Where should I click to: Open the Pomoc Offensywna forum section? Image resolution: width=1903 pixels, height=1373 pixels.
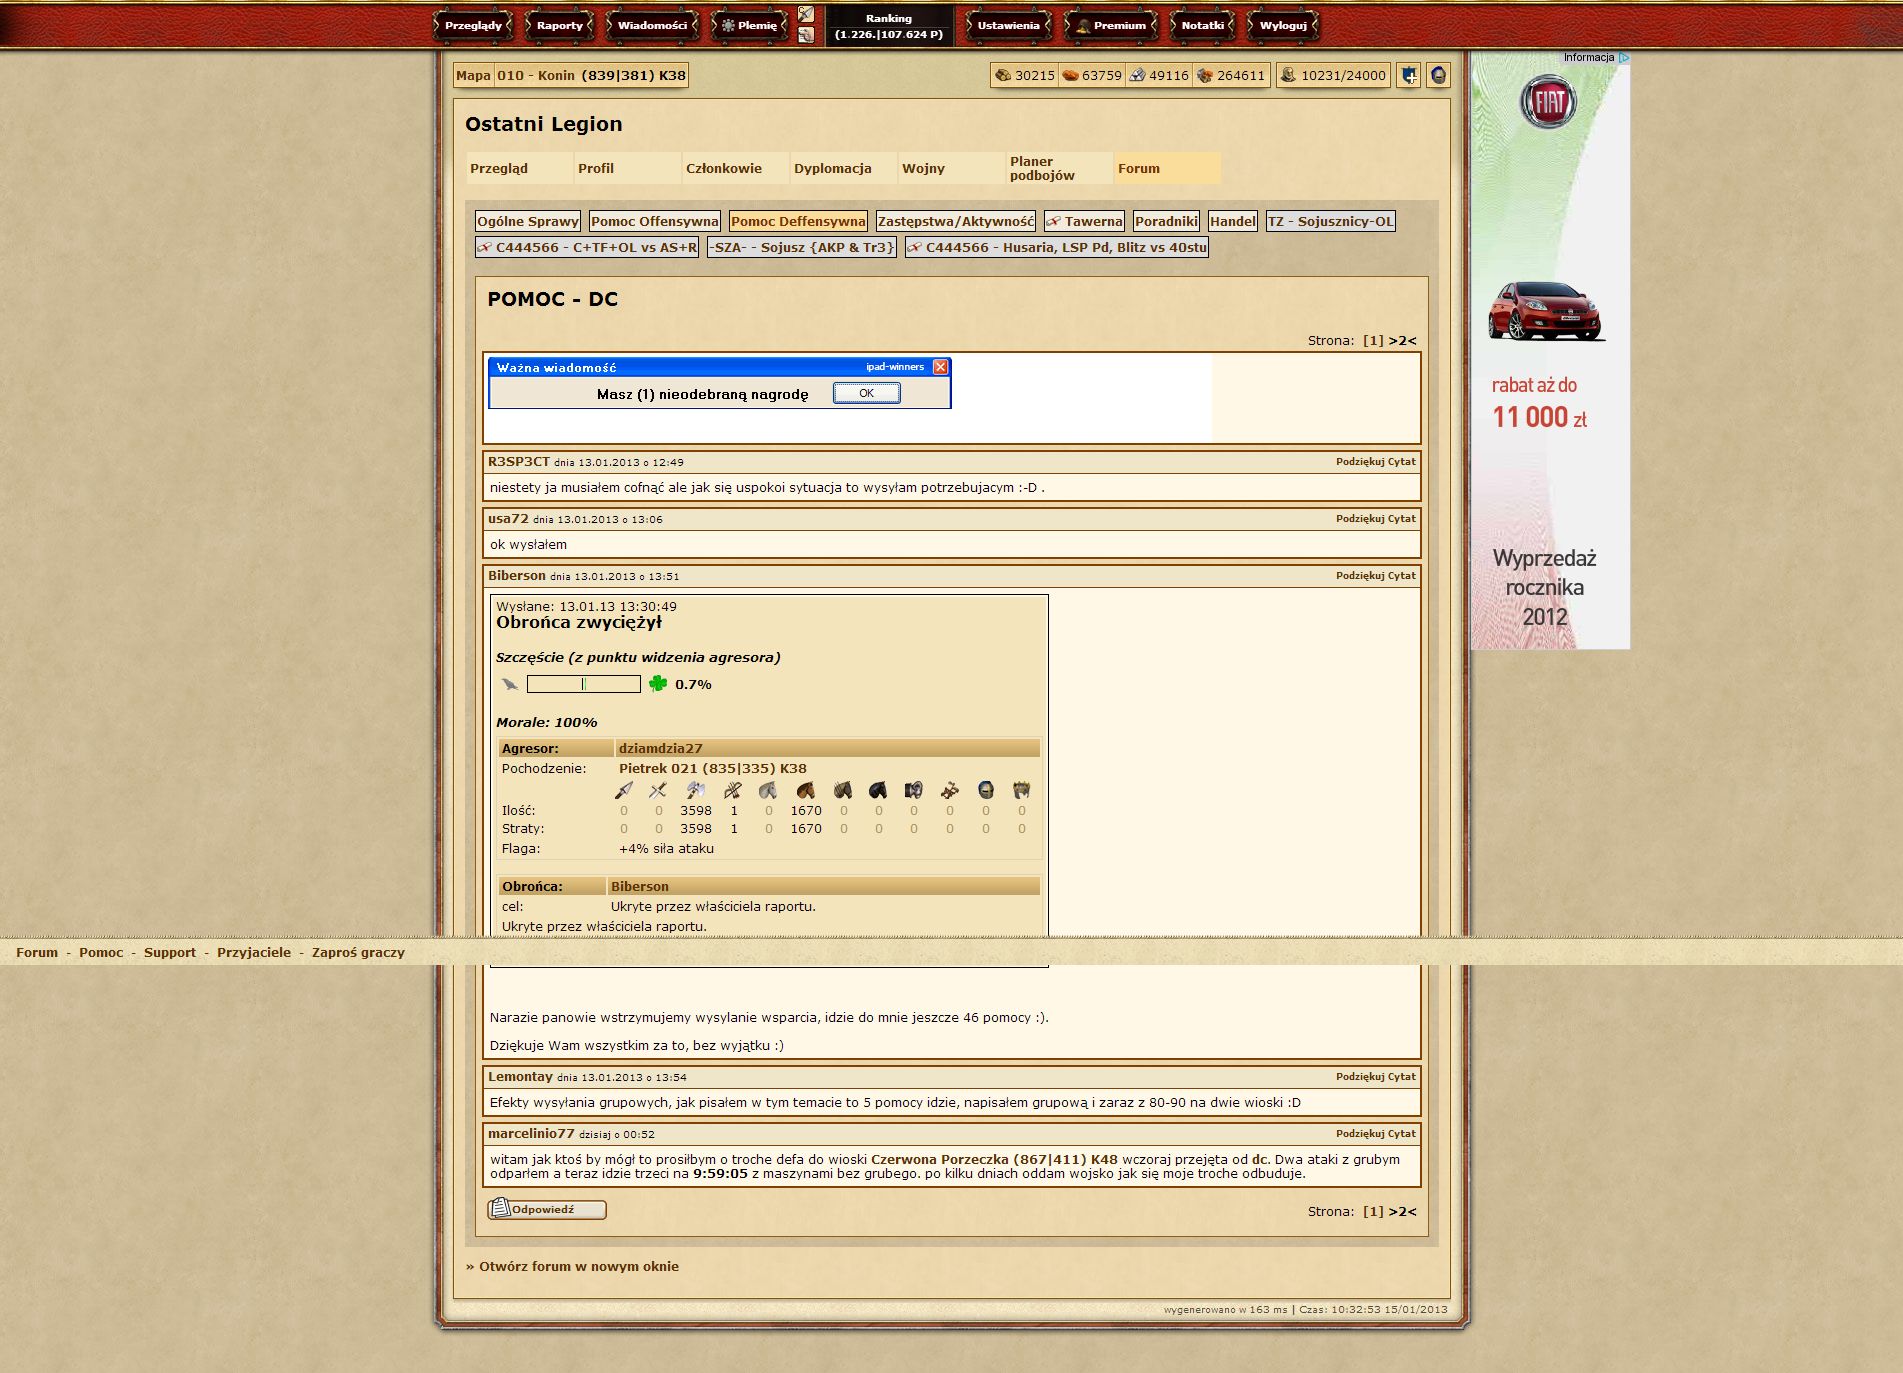[x=654, y=222]
